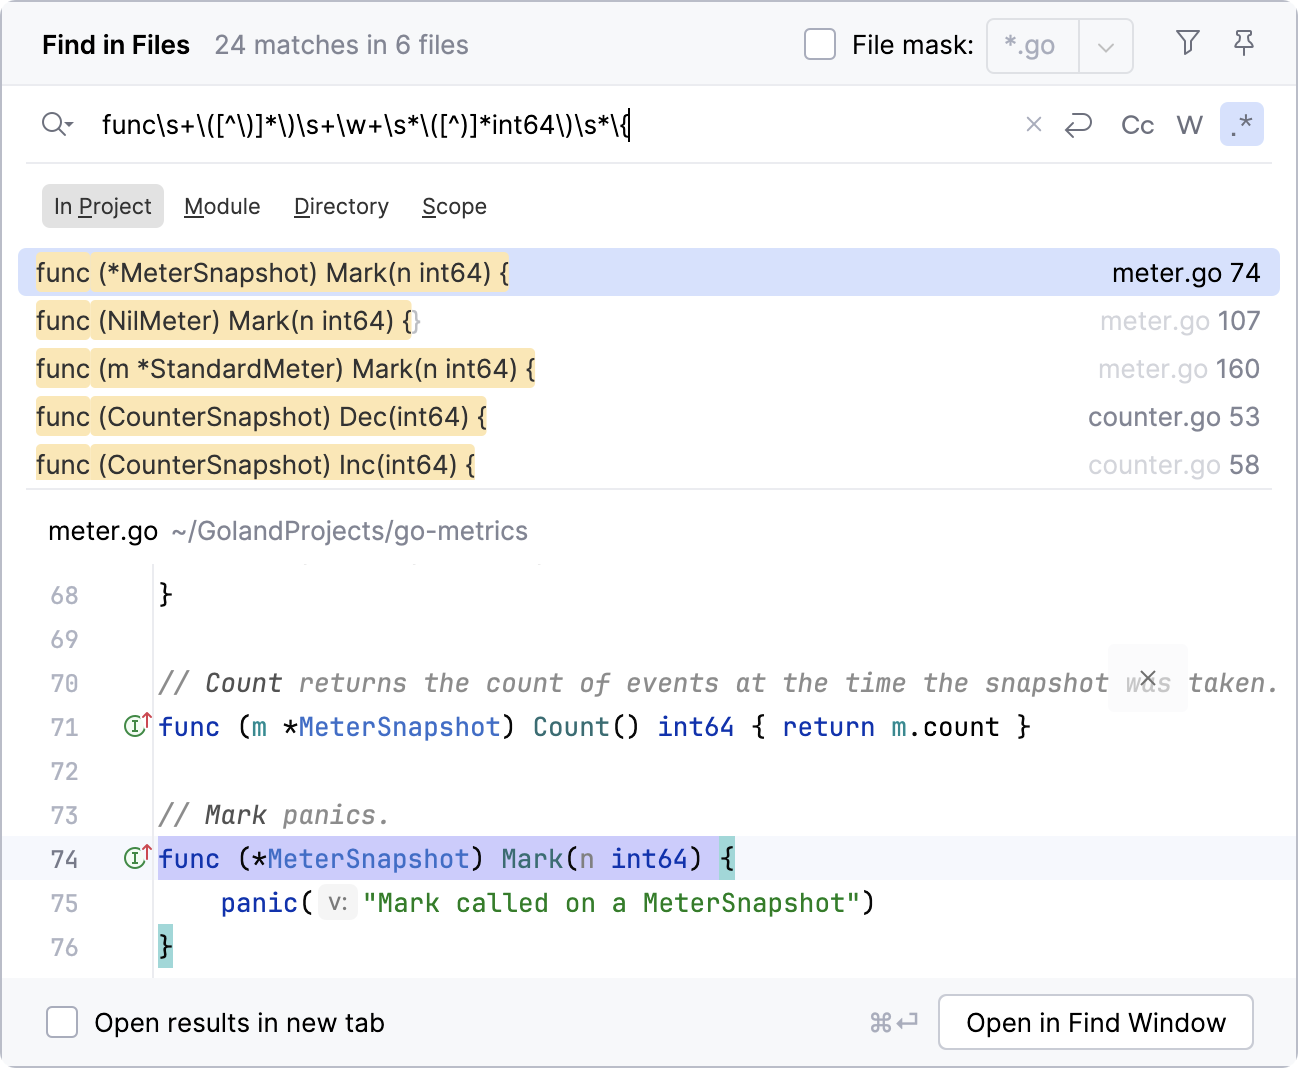The width and height of the screenshot is (1298, 1068).
Task: Click the gutter navigation icon on line 74
Action: pos(135,858)
